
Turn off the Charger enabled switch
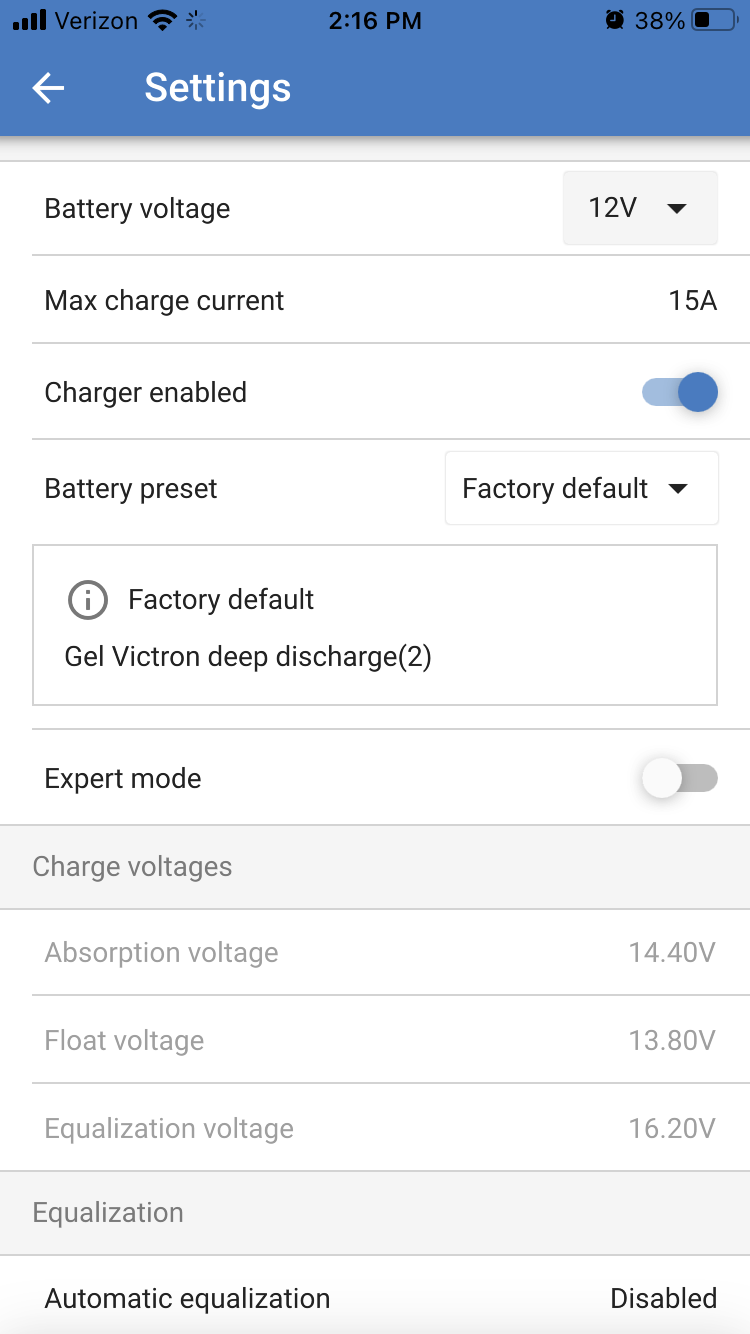point(680,392)
